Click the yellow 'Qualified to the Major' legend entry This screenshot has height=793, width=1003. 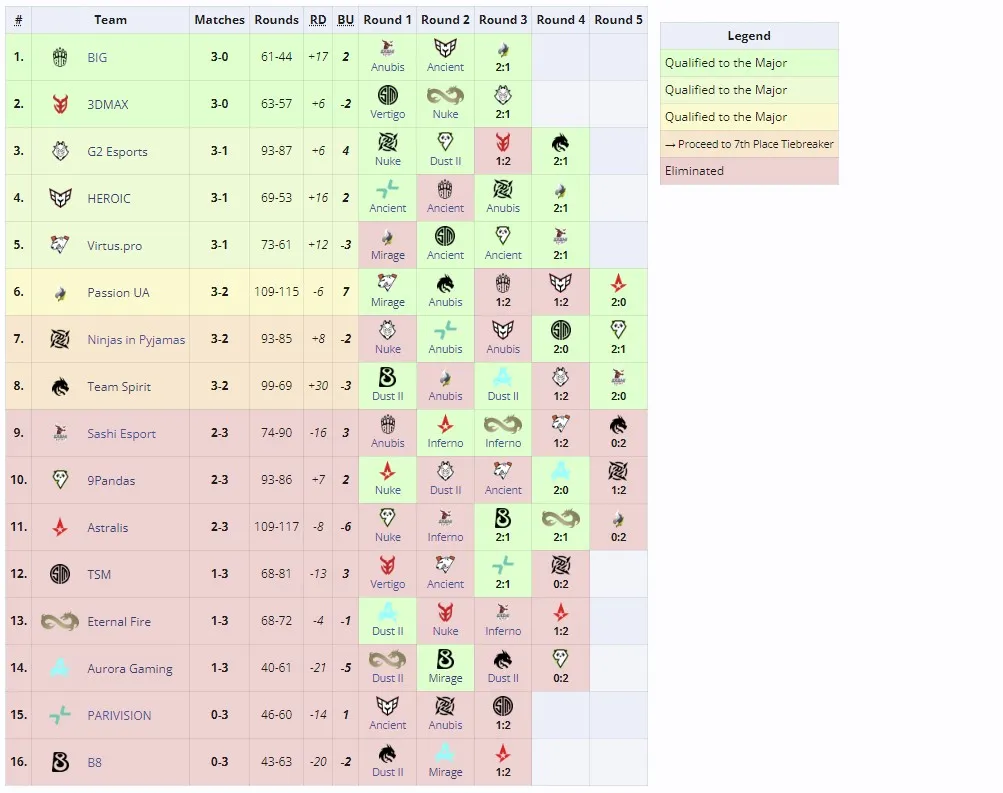pyautogui.click(x=749, y=117)
